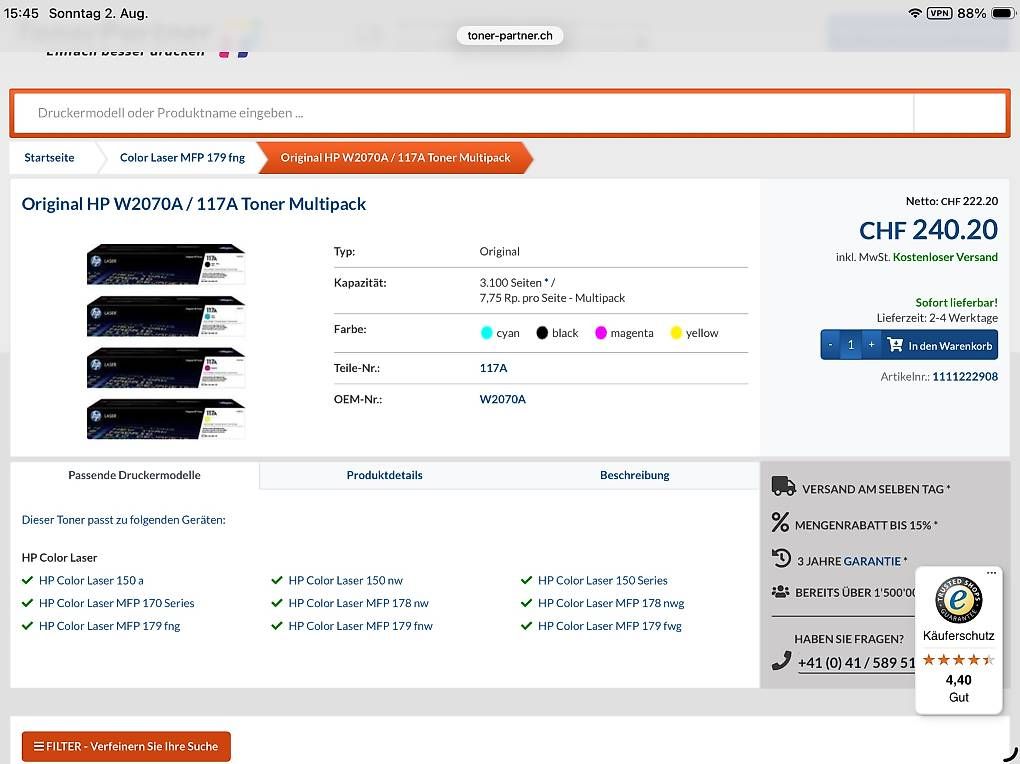Tap the toner-partner.ch address pill

[510, 35]
